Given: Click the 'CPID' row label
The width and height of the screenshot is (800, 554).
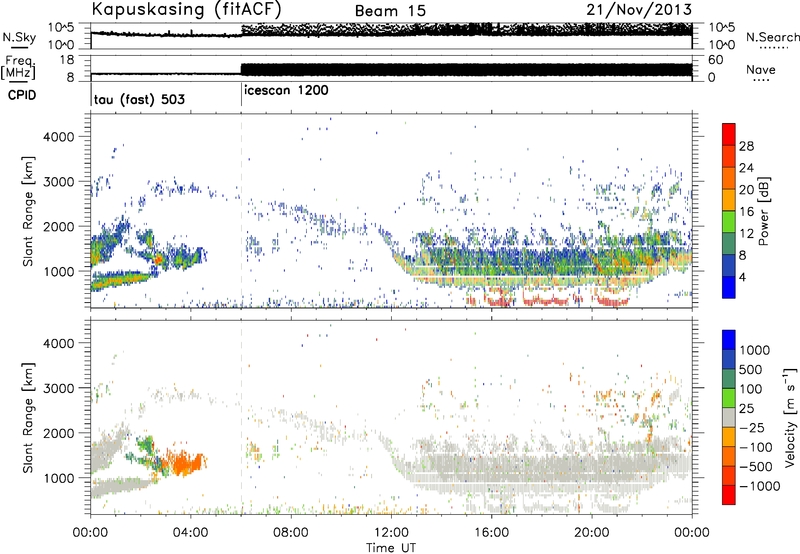Looking at the screenshot, I should 22,95.
